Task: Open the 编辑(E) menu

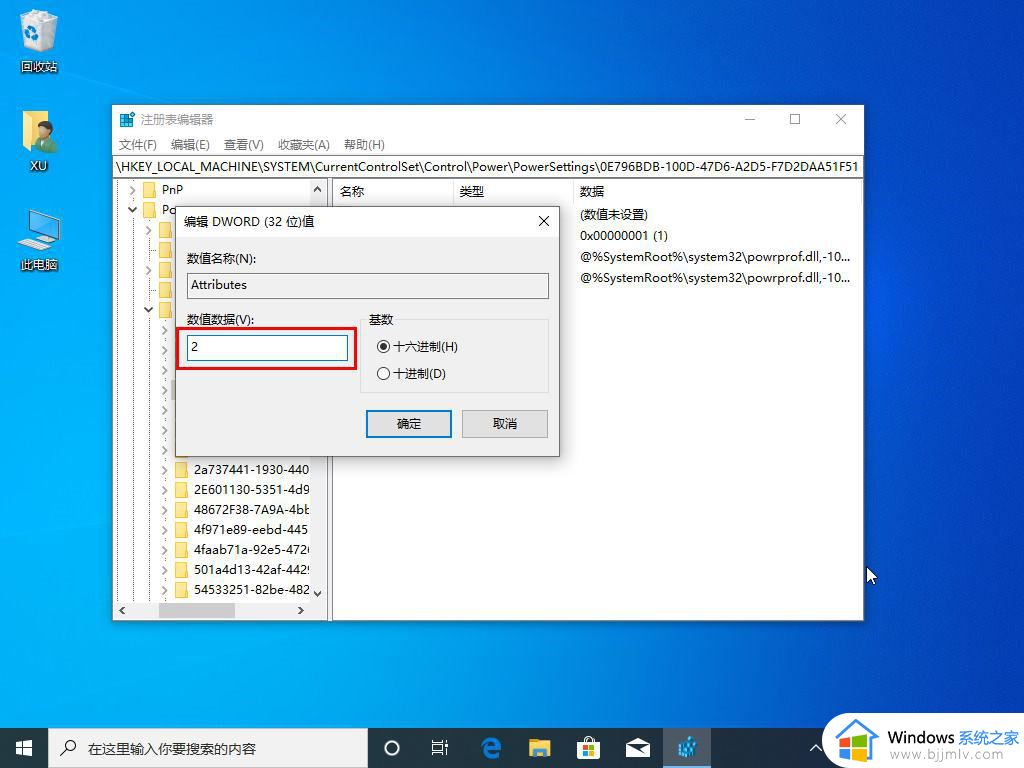Action: click(190, 144)
